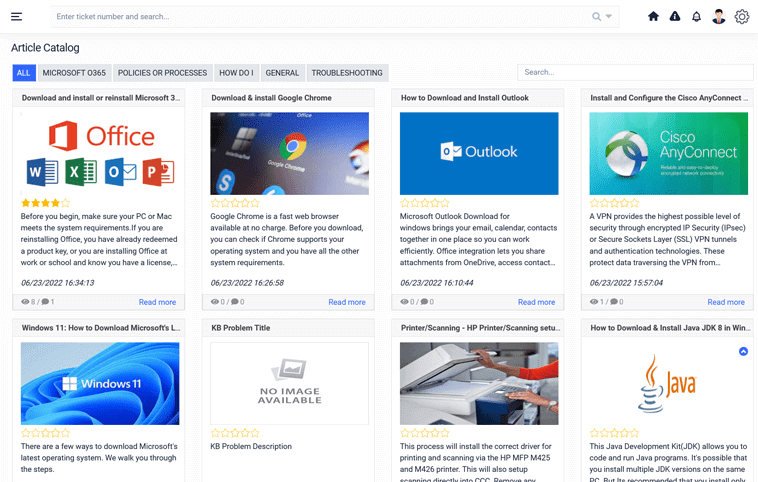Screen dimensions: 758x482
Task: Select the ALL category tab
Action: click(x=24, y=73)
